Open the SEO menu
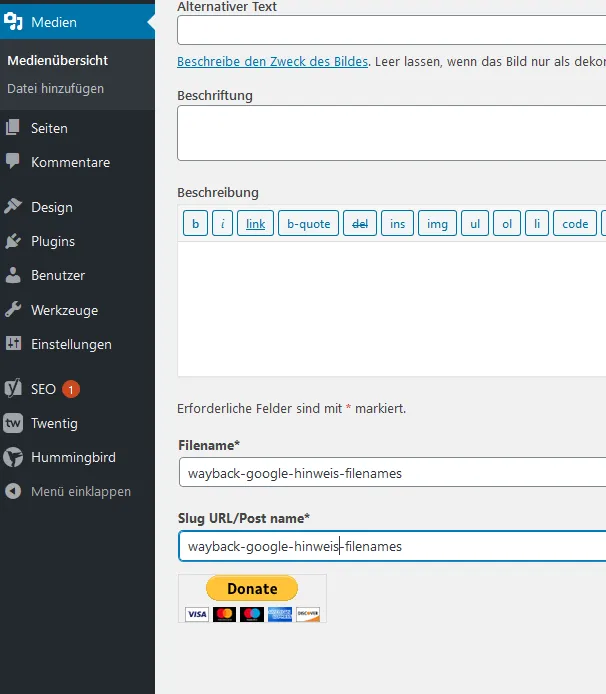Image resolution: width=606 pixels, height=694 pixels. (x=77, y=389)
